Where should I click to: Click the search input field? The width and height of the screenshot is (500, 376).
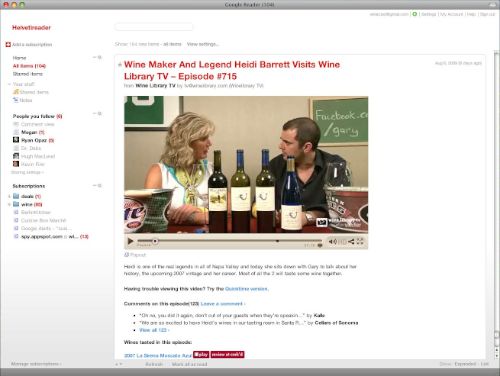(x=154, y=27)
